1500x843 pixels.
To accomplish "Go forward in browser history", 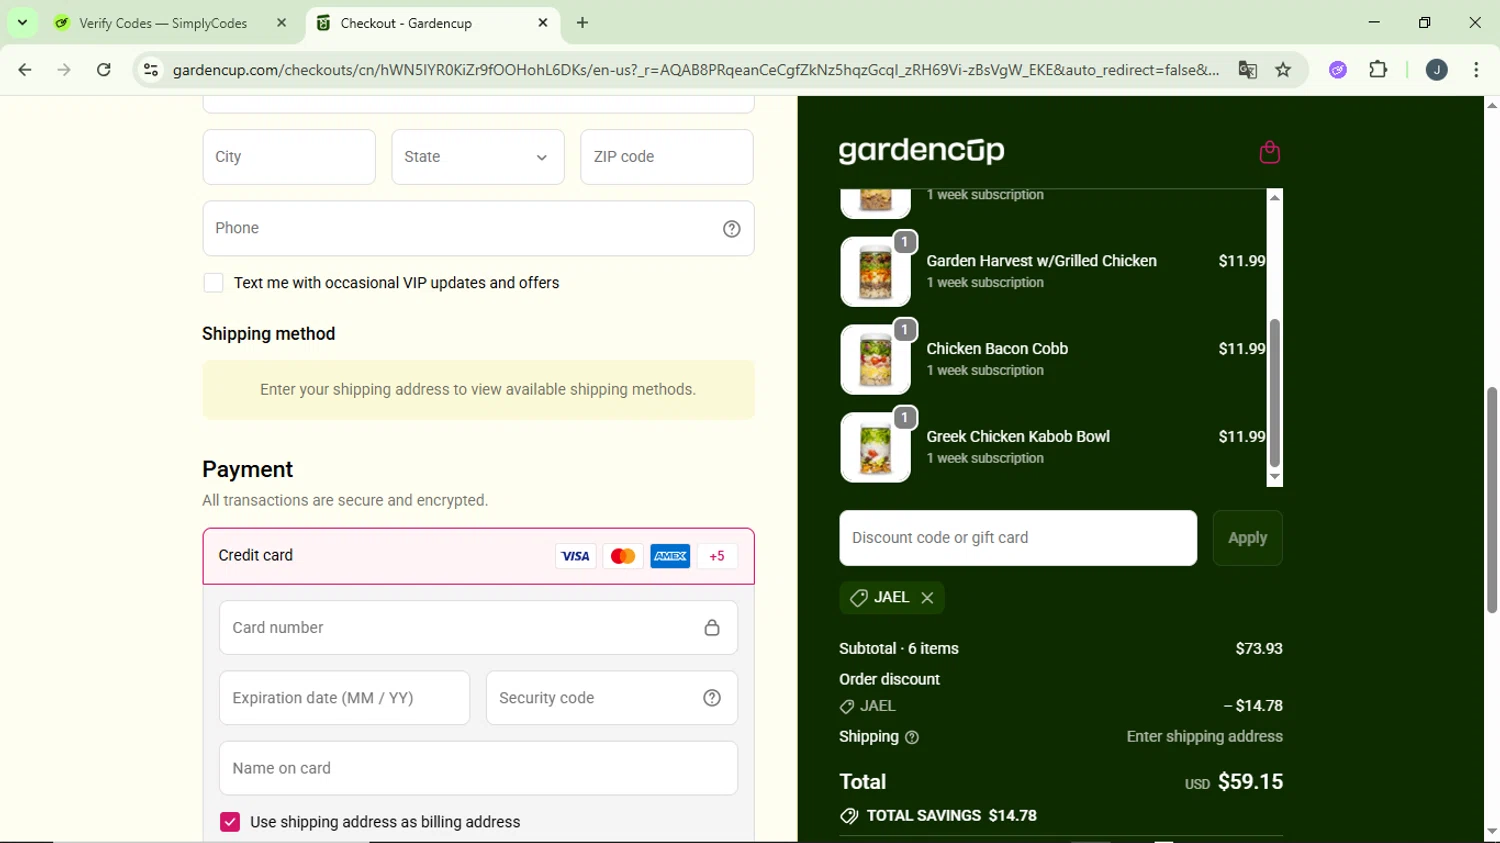I will [64, 70].
